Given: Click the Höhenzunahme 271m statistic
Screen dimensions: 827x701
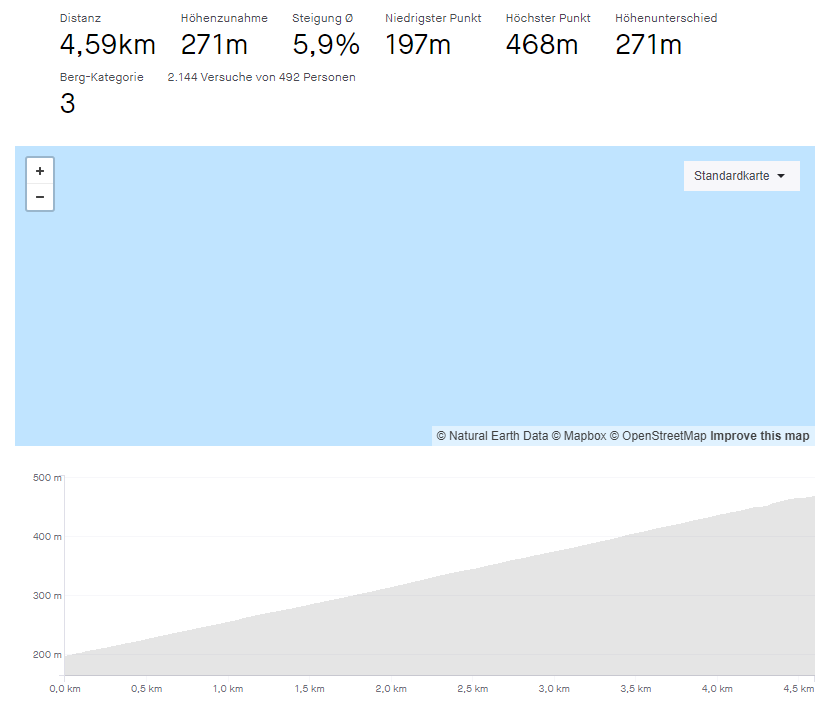Looking at the screenshot, I should click(x=212, y=45).
